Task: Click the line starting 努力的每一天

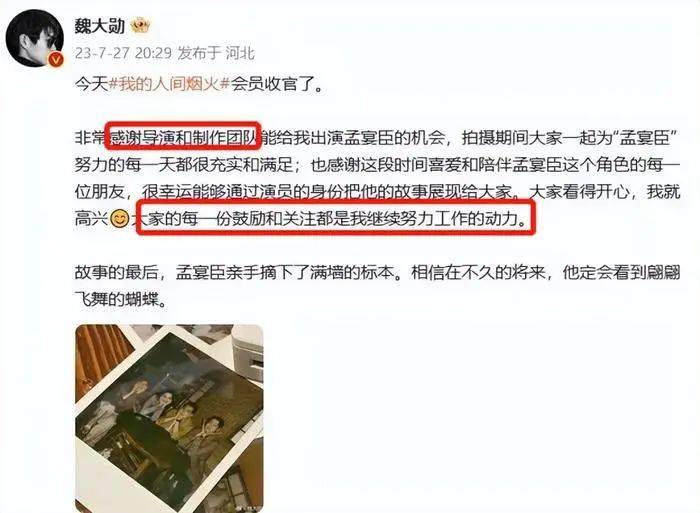Action: click(377, 165)
